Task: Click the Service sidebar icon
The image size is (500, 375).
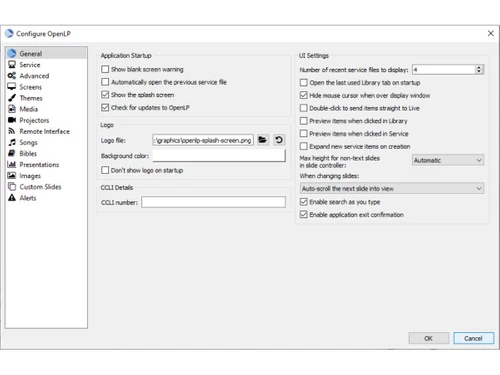Action: (12, 65)
